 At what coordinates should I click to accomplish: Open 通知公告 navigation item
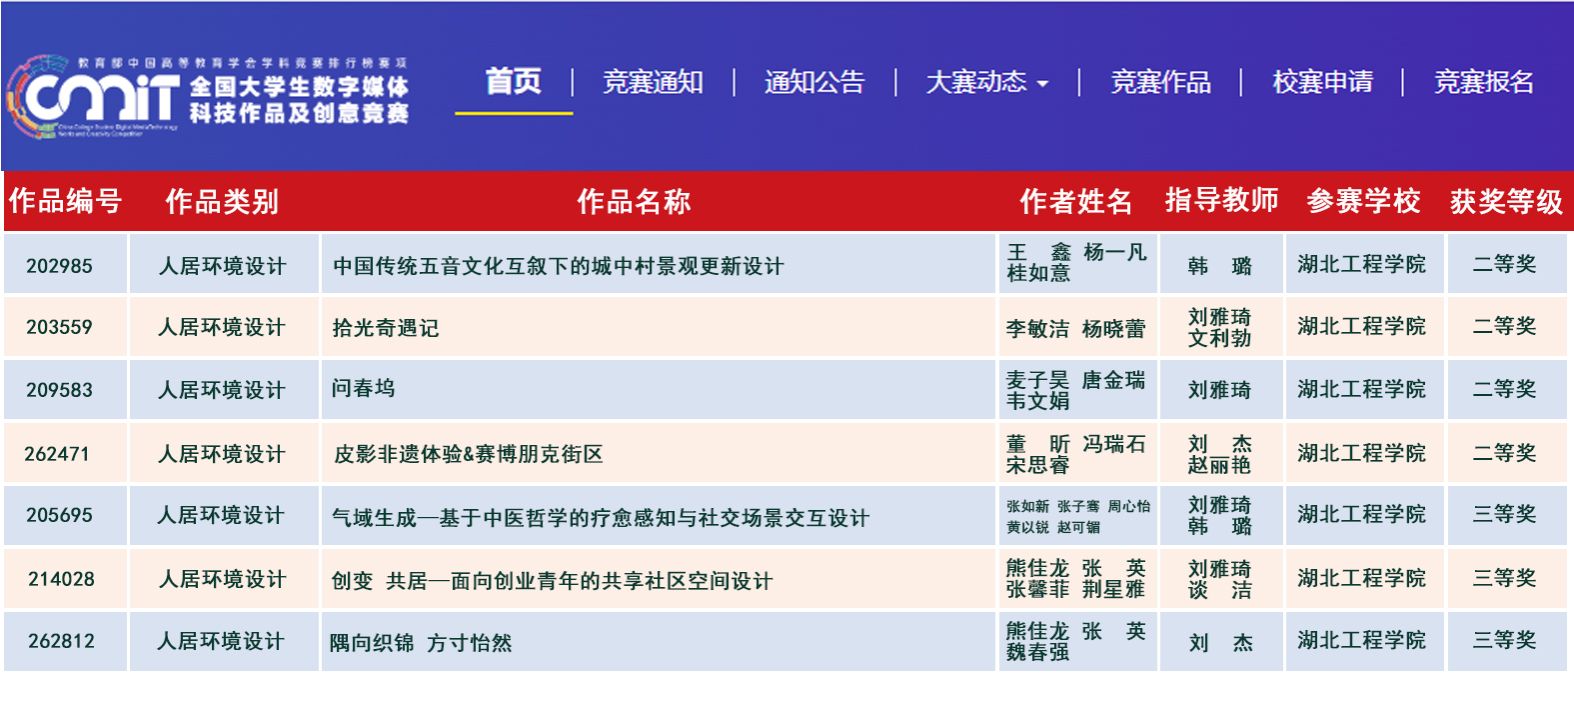coord(814,82)
